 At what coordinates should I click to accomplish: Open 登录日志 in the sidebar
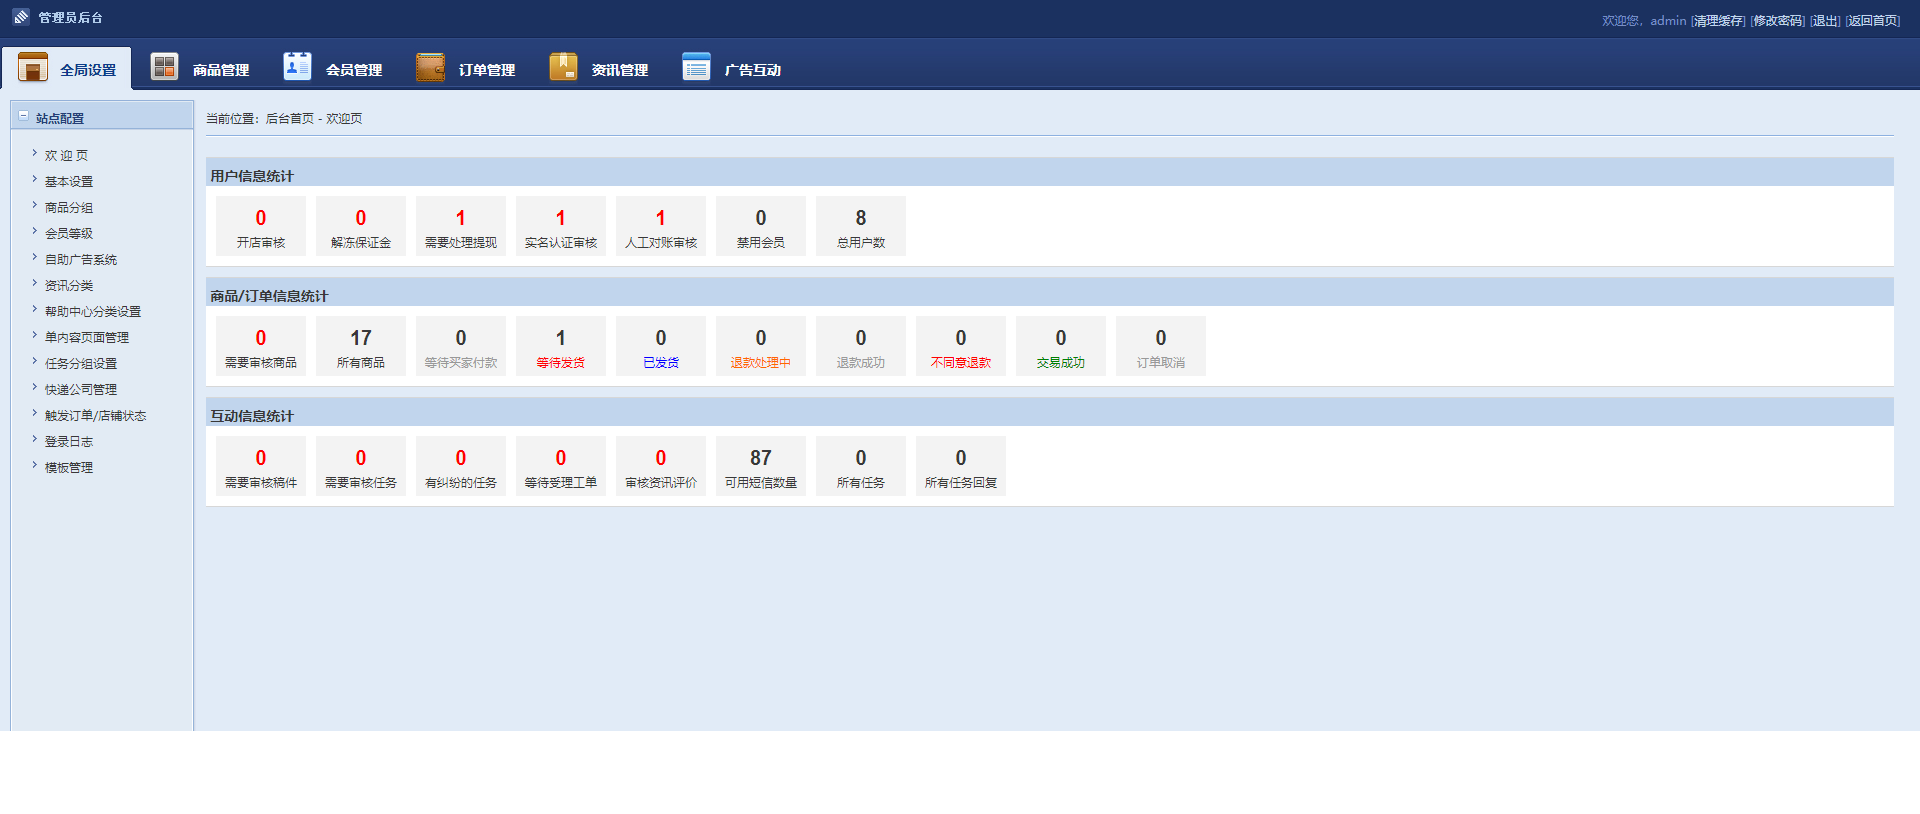[x=68, y=442]
